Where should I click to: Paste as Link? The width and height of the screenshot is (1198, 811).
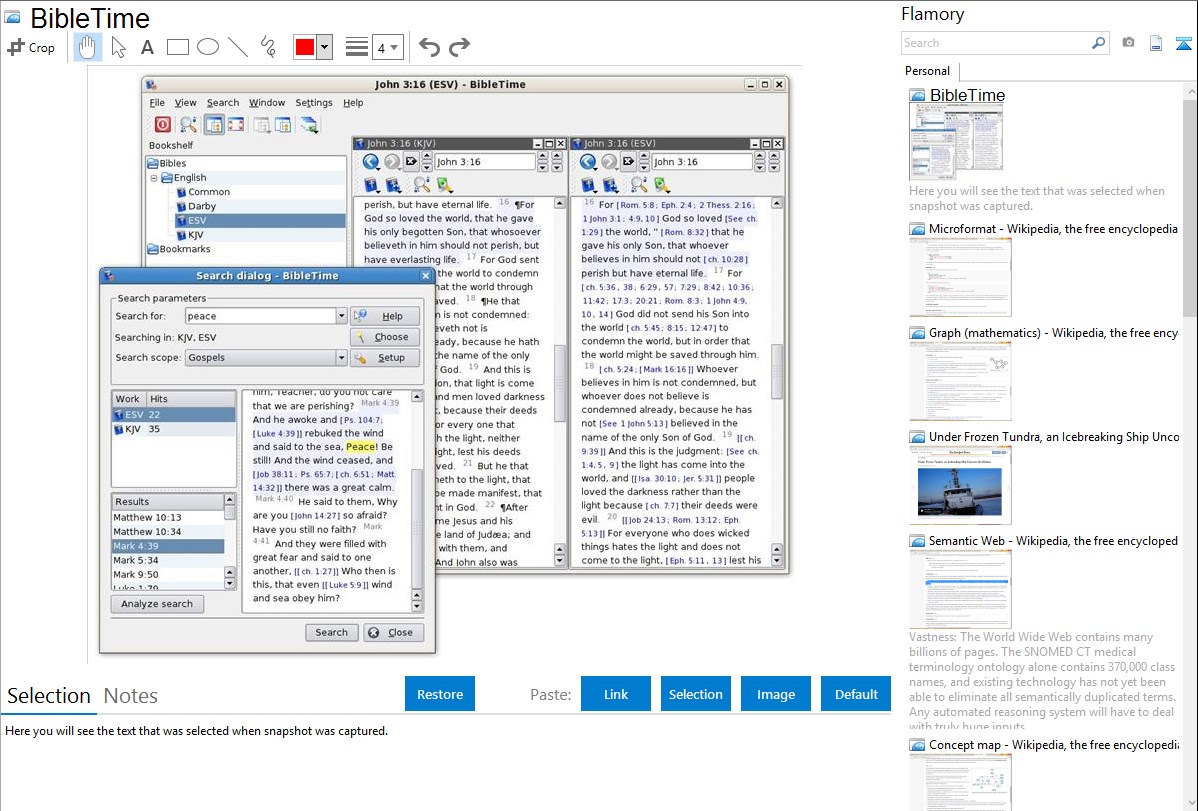coord(616,694)
